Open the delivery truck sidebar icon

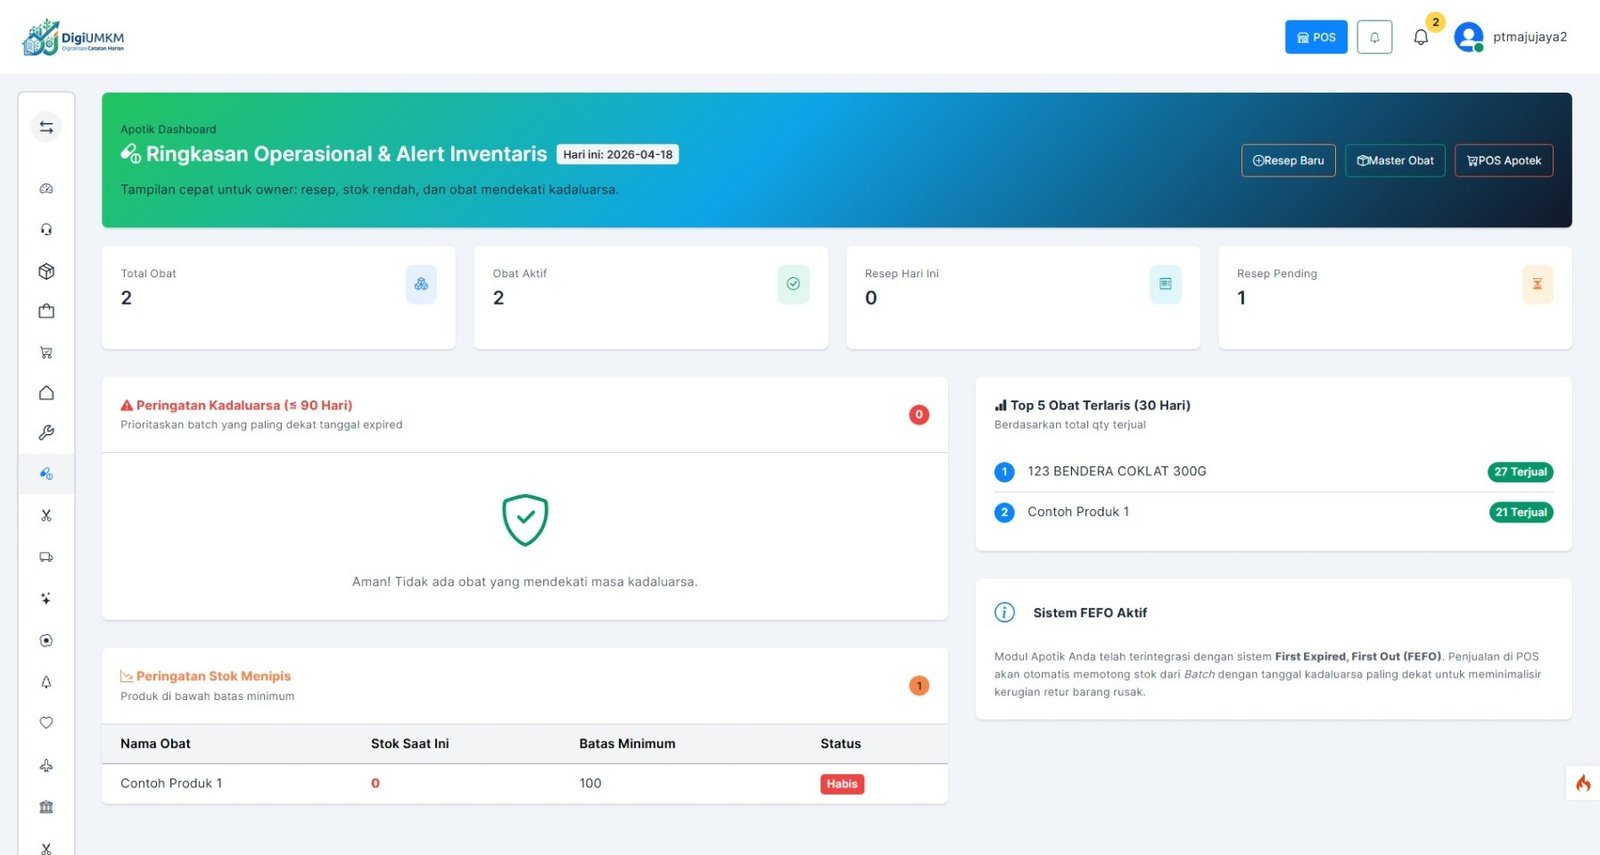tap(46, 557)
